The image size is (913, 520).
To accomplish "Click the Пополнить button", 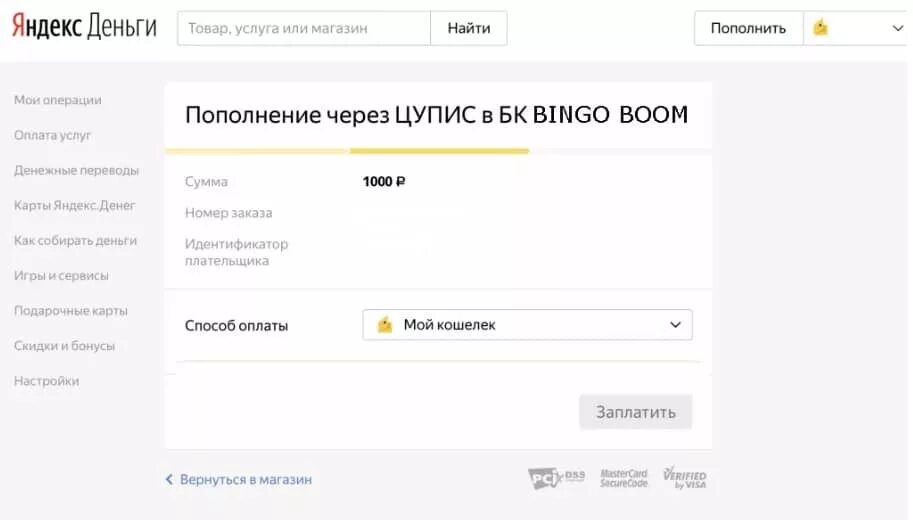I will [748, 28].
